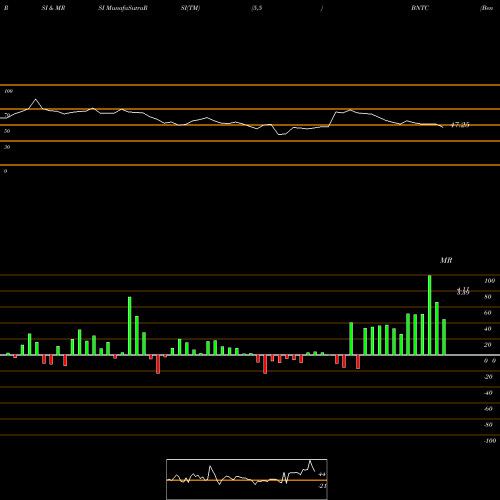
Task: Click the 'SI(TM)' header label
Action: [x=190, y=8]
